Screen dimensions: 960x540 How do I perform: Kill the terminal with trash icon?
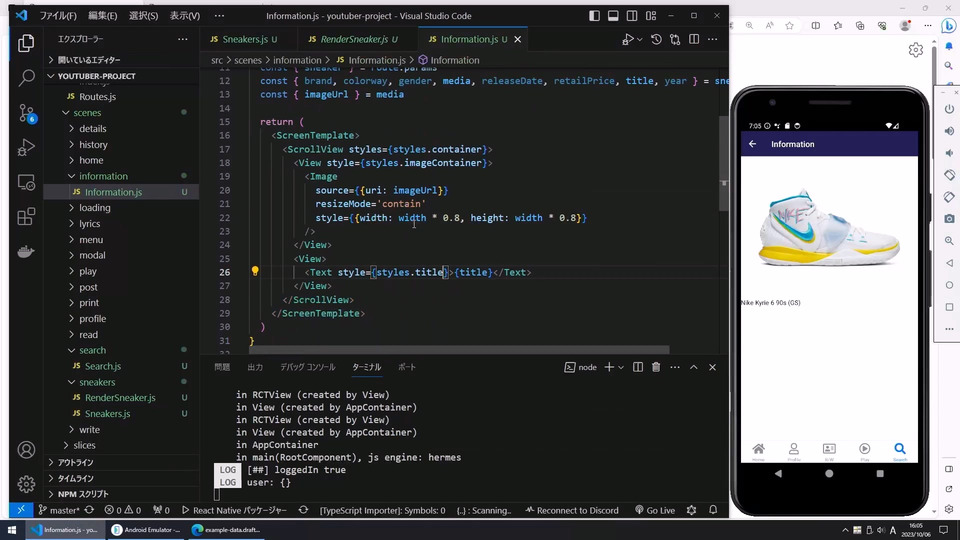656,367
